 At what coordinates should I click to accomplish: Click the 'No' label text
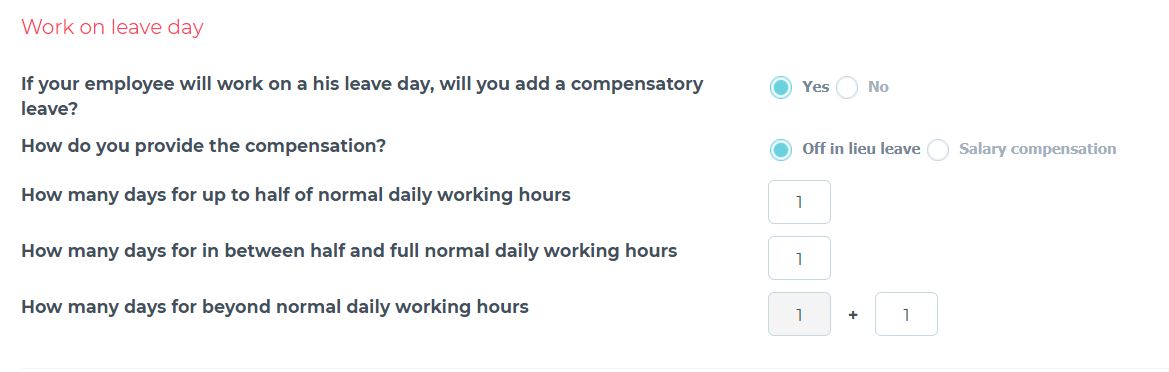[878, 87]
